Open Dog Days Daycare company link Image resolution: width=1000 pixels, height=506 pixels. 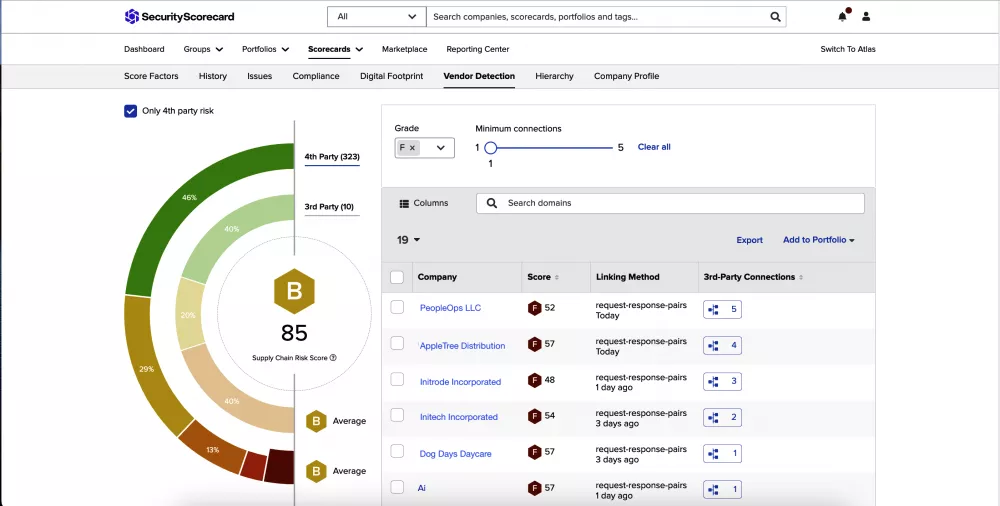(455, 454)
